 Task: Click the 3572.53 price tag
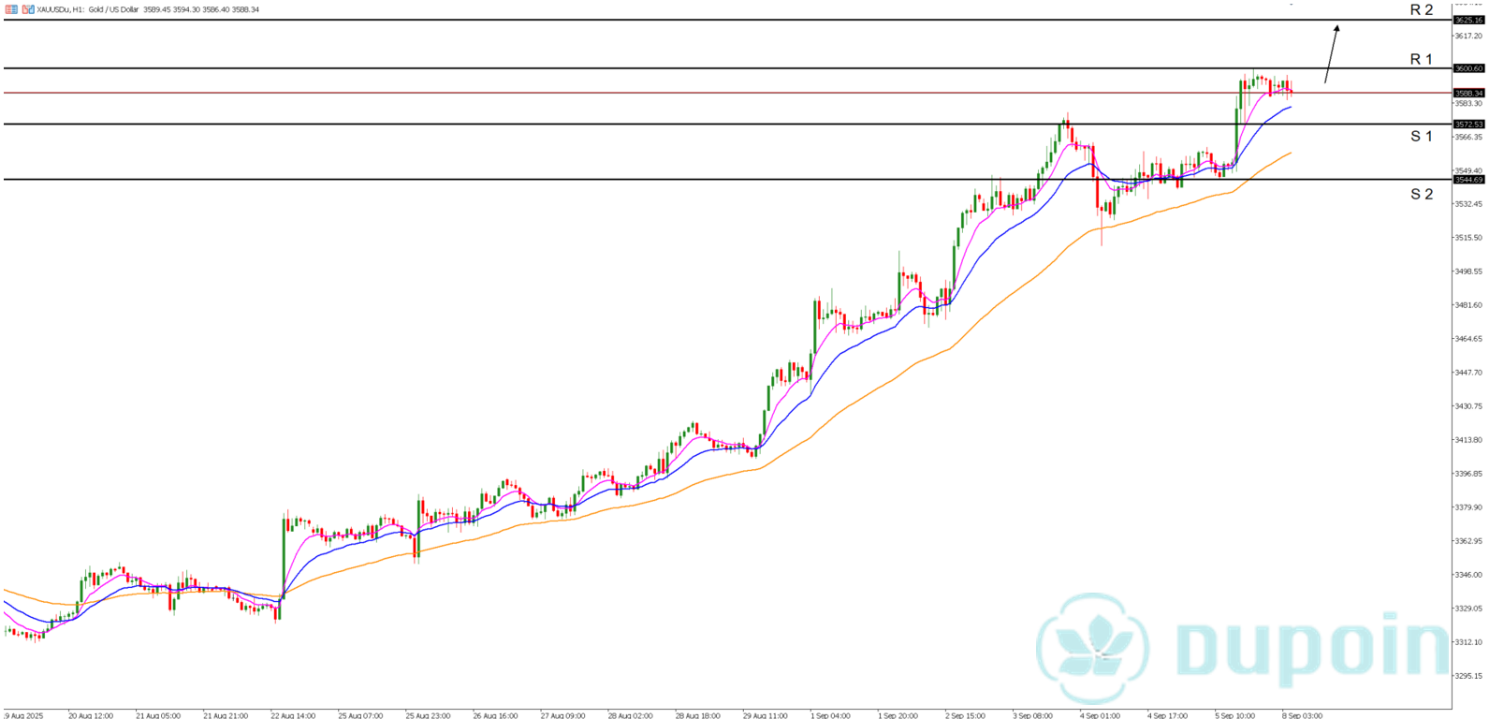[x=1469, y=124]
